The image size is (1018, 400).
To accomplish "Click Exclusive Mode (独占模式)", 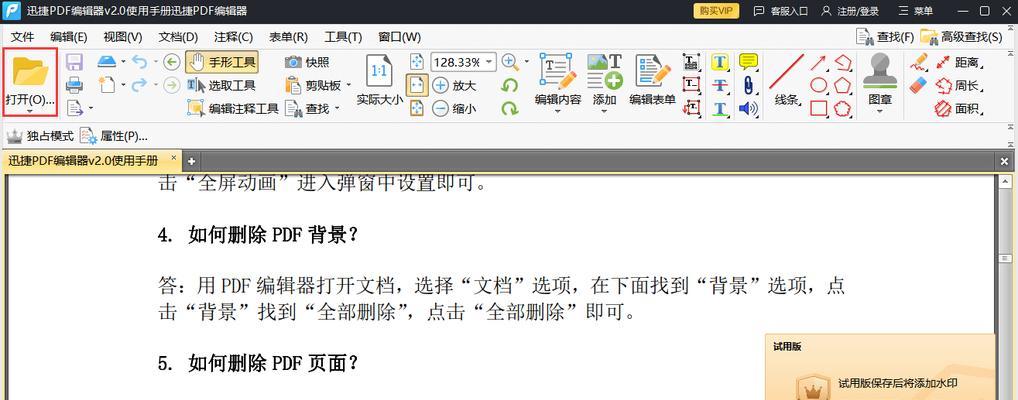I will pyautogui.click(x=40, y=136).
